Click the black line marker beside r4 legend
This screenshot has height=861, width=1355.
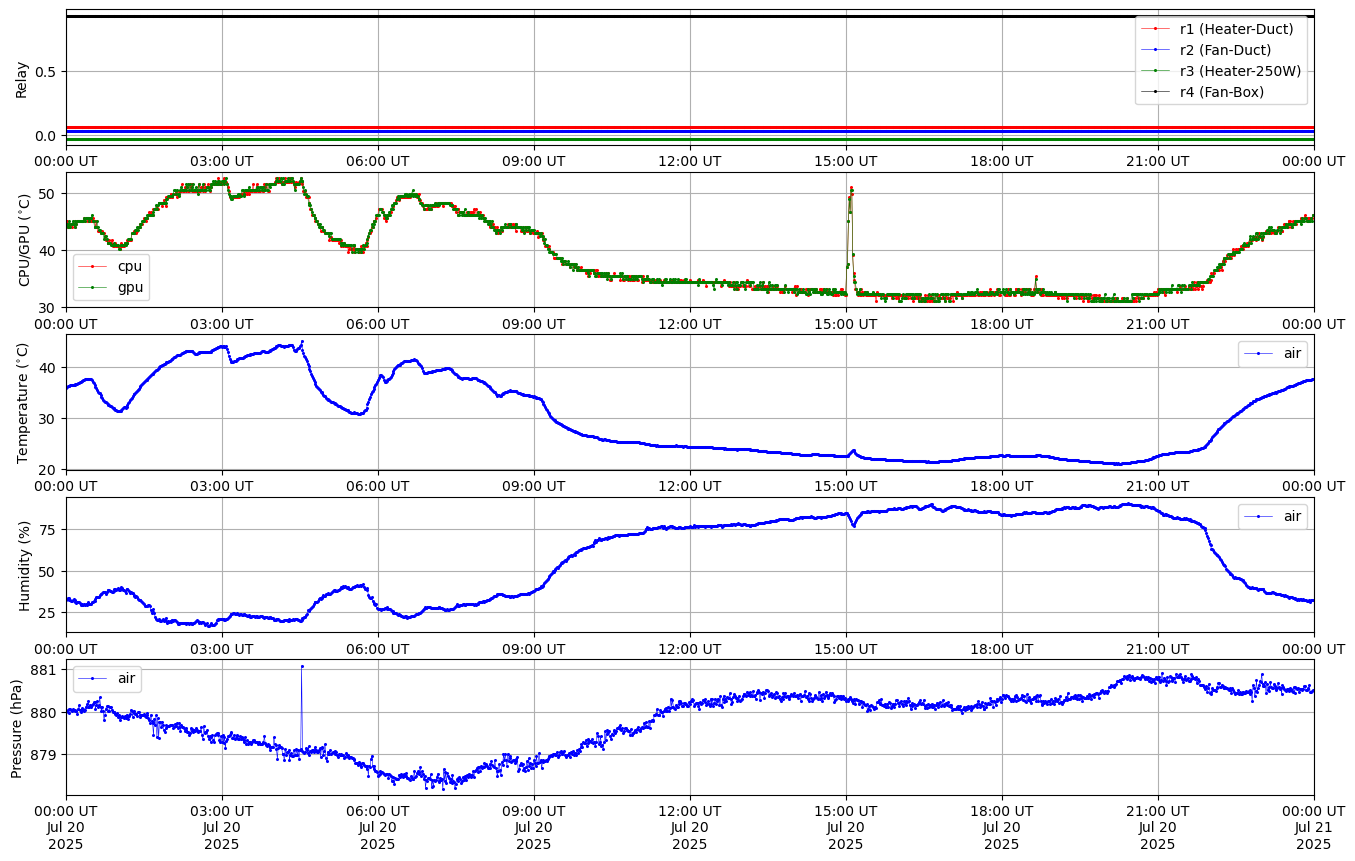pos(1156,92)
